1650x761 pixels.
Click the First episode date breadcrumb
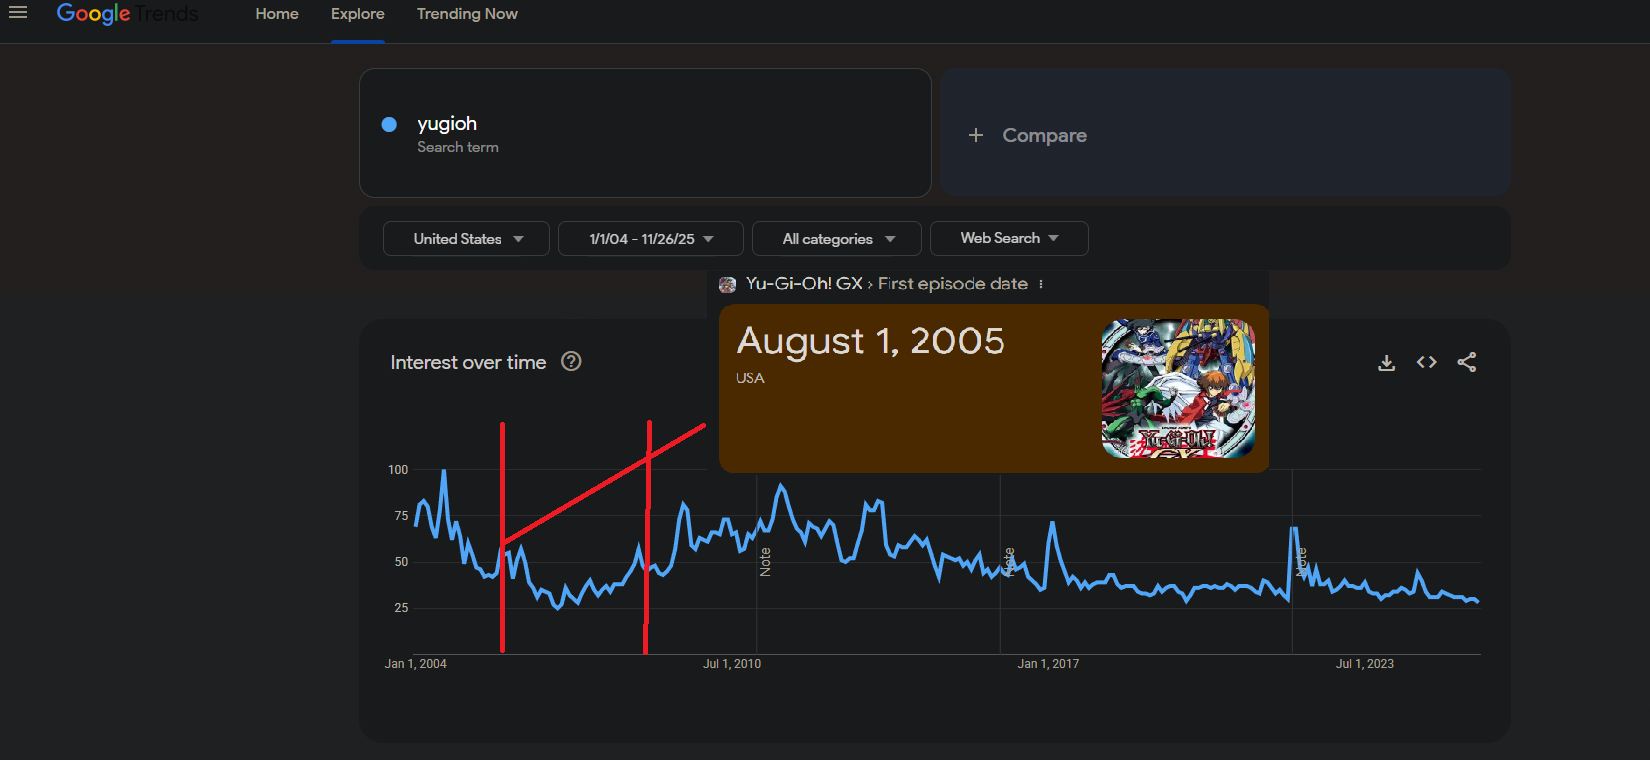point(953,284)
